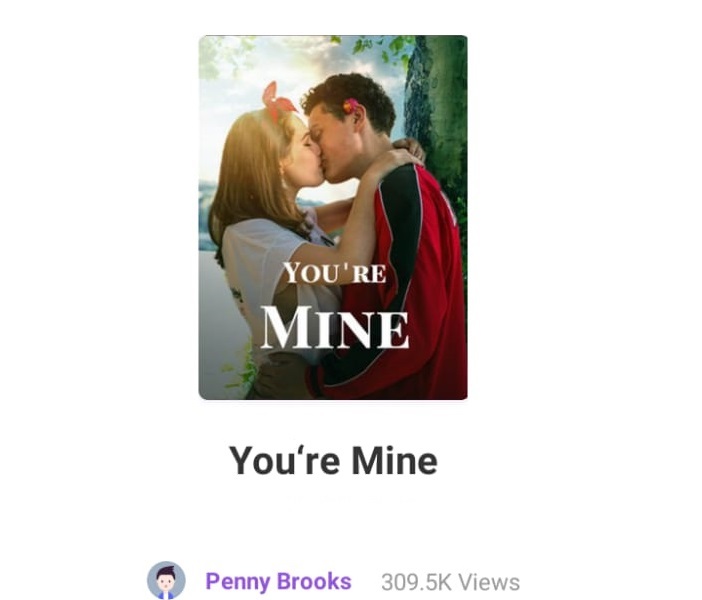Screen dimensions: 702x600
Task: Click the 309.5K Views count
Action: pos(450,582)
